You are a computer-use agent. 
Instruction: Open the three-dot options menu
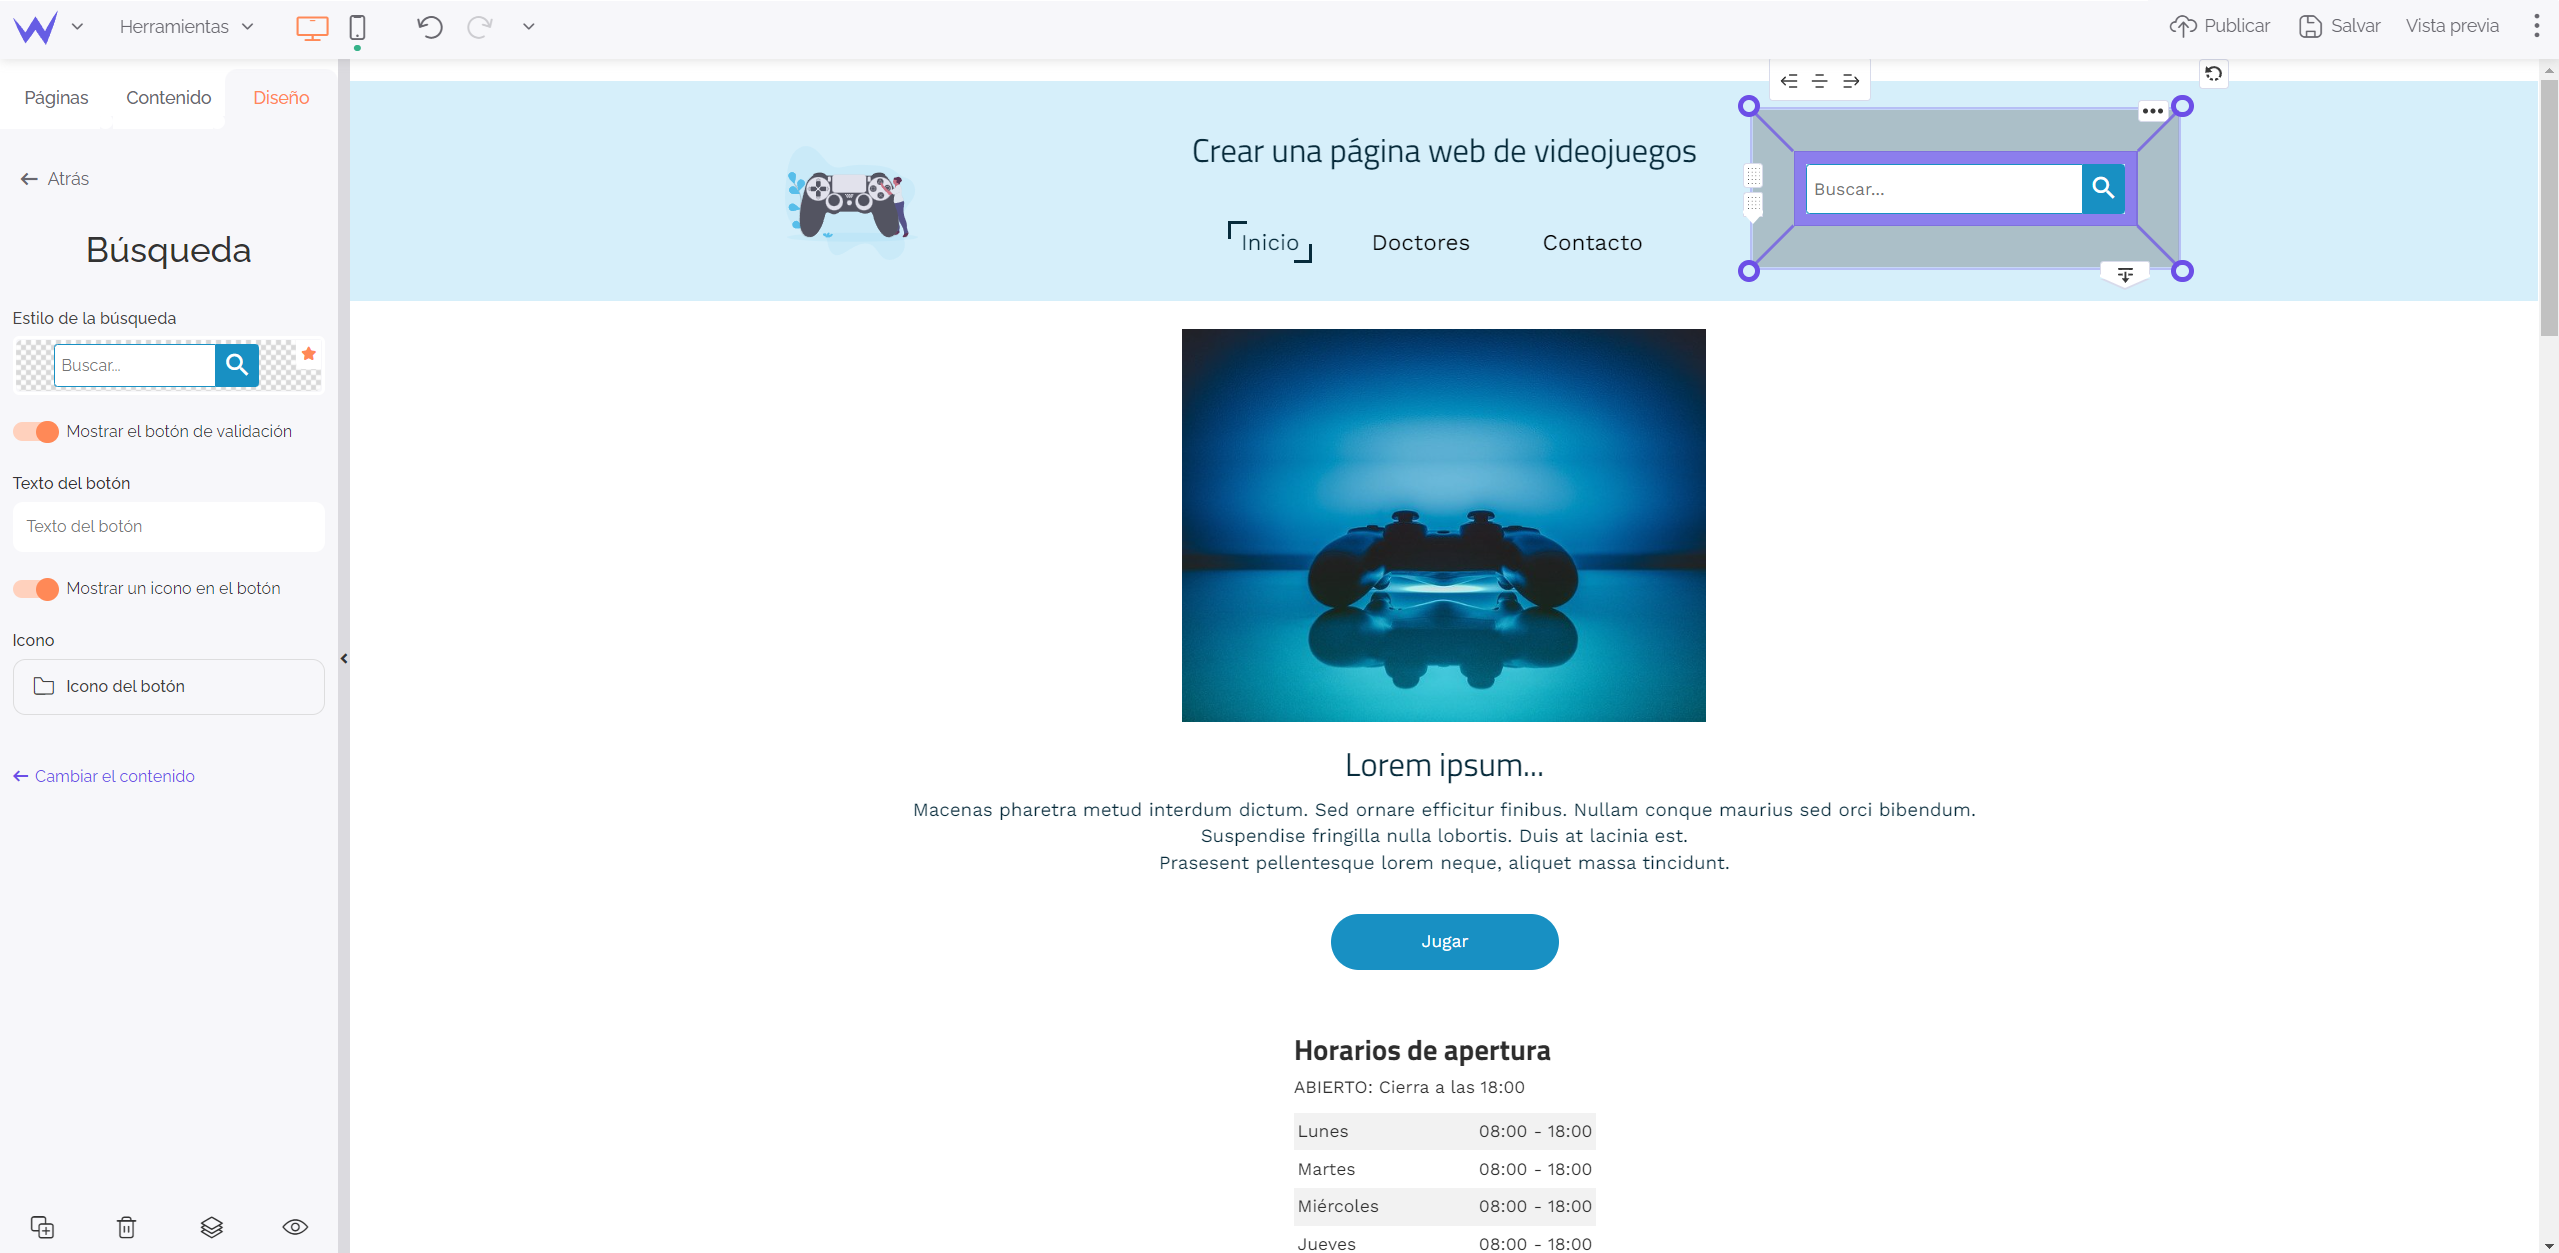click(2536, 26)
